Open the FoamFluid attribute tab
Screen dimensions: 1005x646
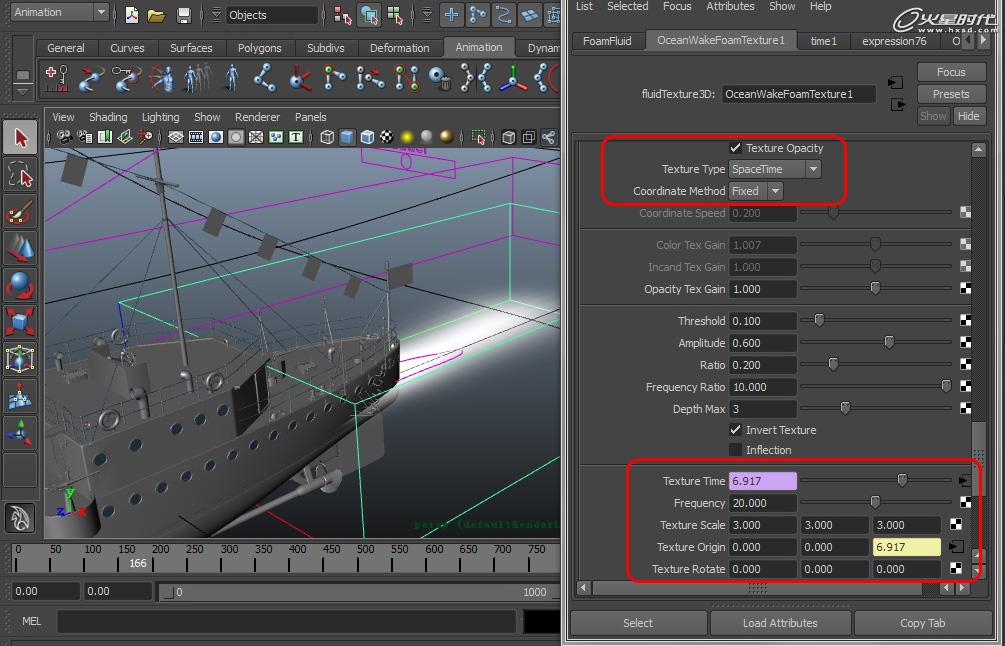pos(606,41)
